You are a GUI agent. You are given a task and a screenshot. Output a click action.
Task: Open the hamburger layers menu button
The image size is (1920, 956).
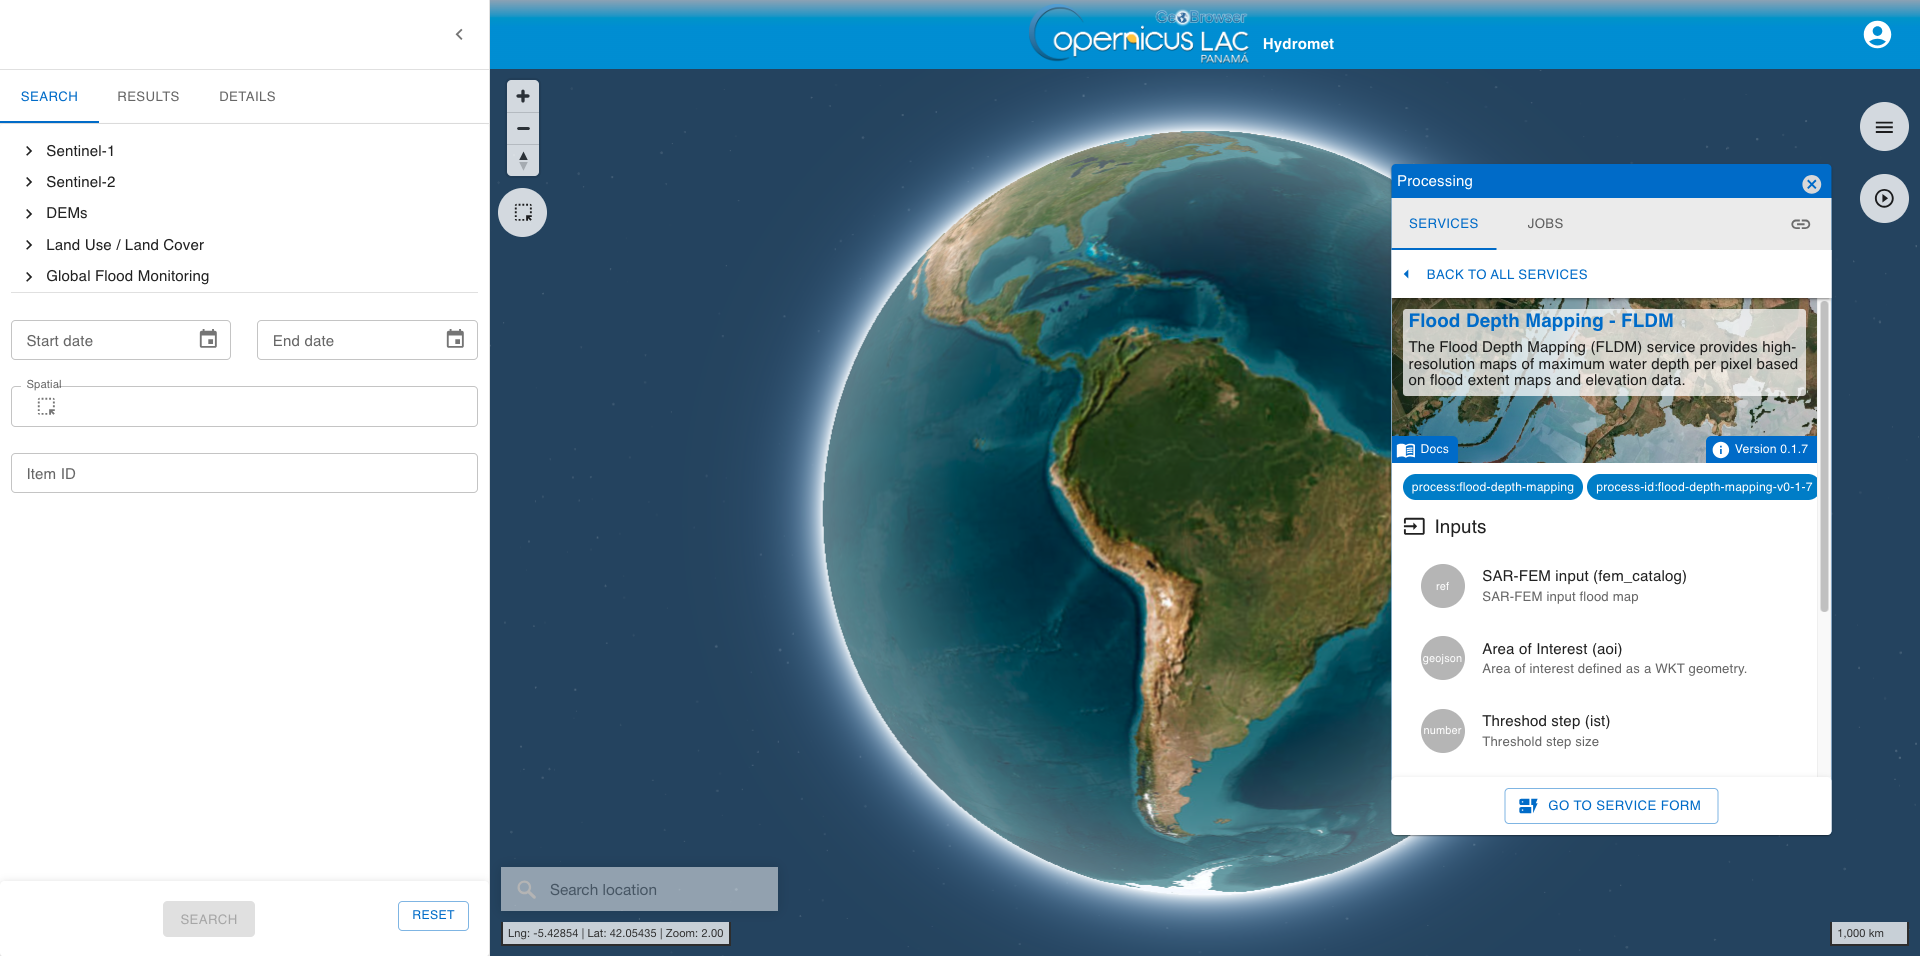pos(1884,127)
